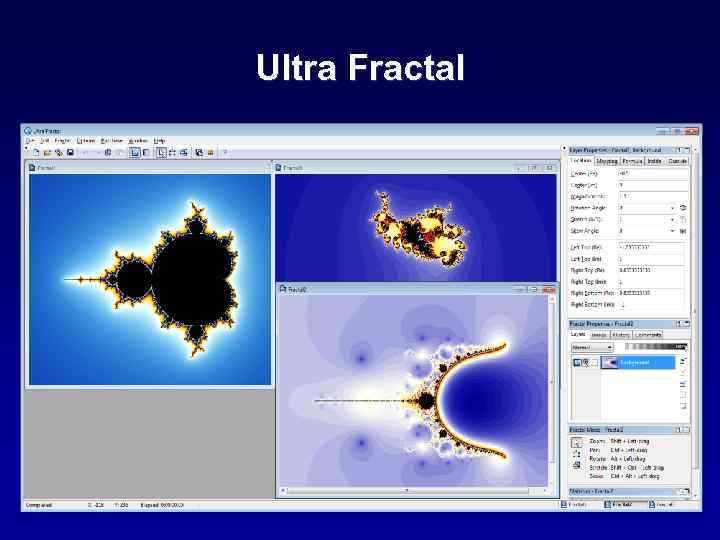The image size is (720, 540).
Task: Toggle the Background layer editable magnifier icon
Action: [x=585, y=363]
